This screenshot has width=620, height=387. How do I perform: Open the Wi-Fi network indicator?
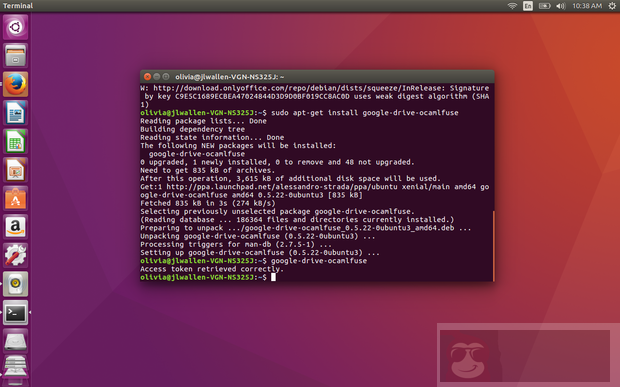point(512,6)
